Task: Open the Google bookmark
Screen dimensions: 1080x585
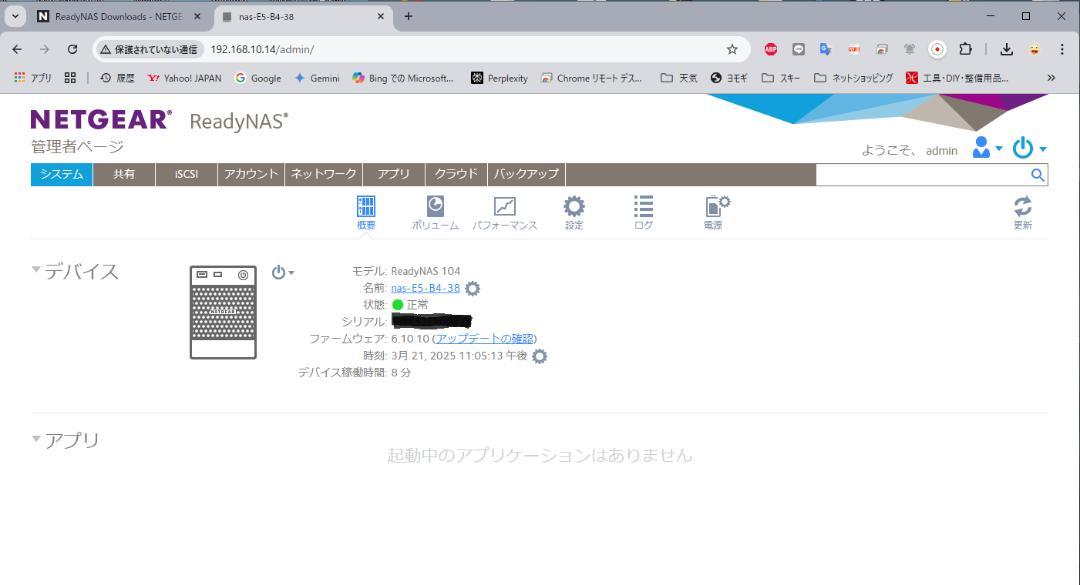Action: 258,78
